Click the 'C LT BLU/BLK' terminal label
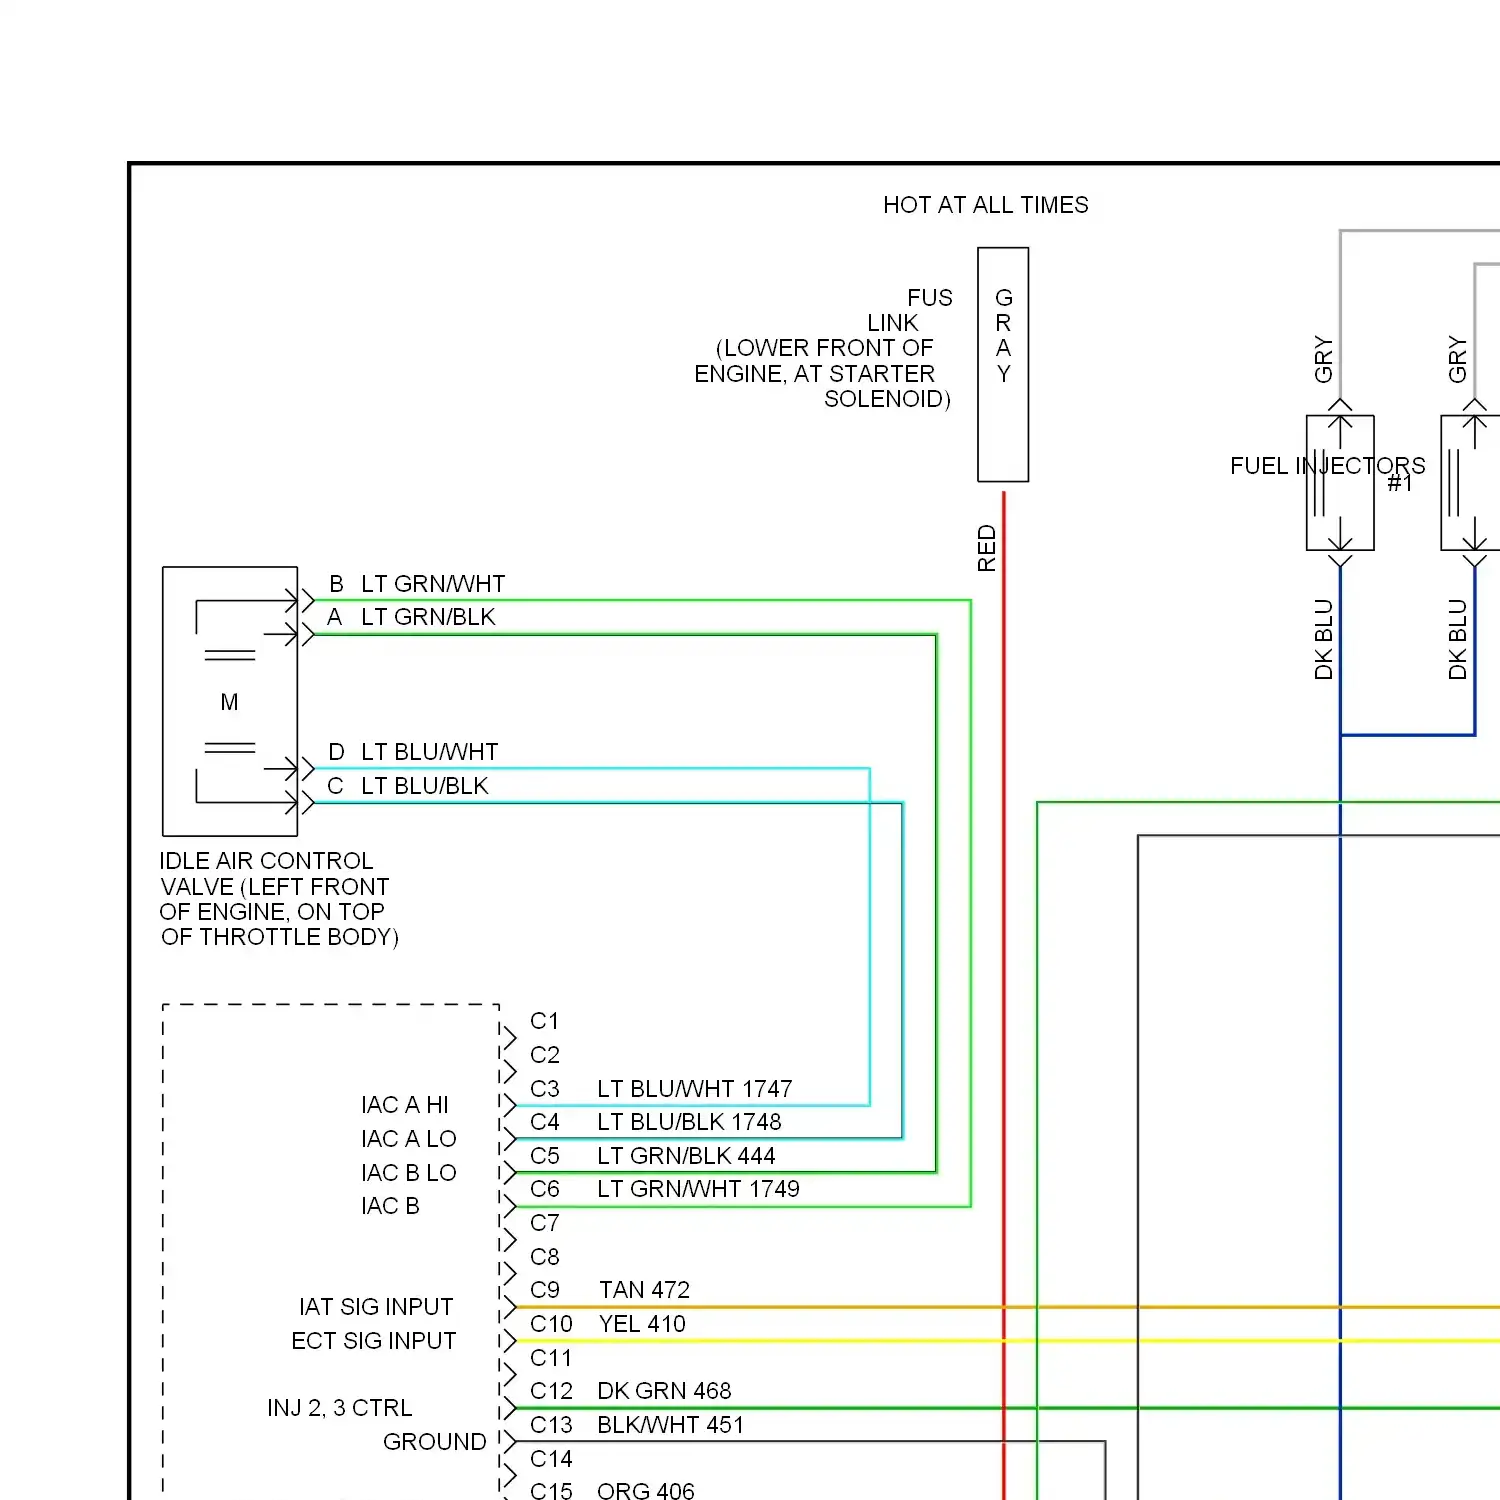The height and width of the screenshot is (1500, 1500). (408, 786)
